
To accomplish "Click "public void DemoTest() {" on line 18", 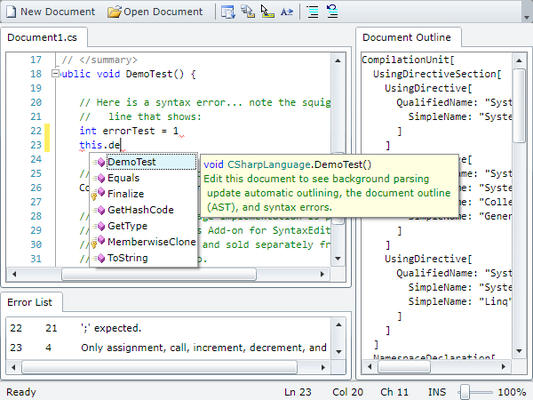I will 127,74.
